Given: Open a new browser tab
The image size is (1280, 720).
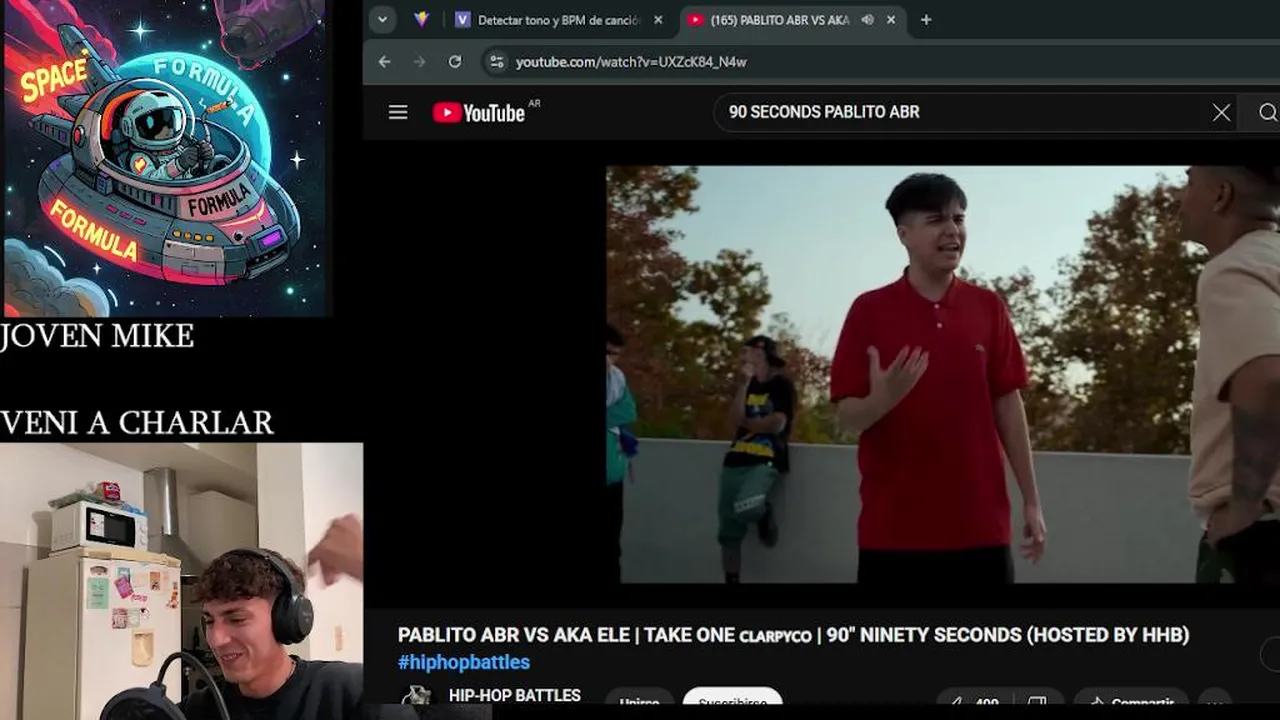Looking at the screenshot, I should [x=926, y=20].
